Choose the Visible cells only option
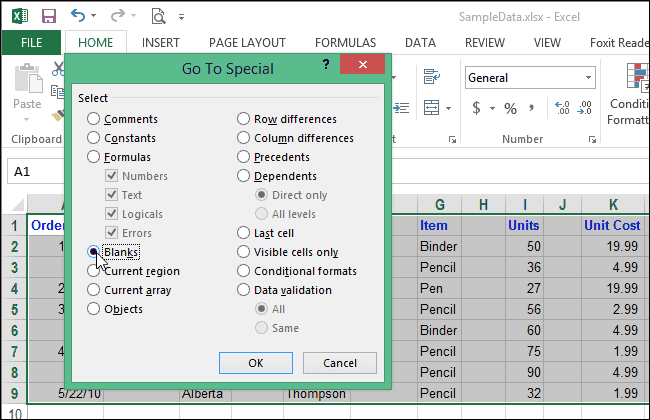 click(x=243, y=252)
